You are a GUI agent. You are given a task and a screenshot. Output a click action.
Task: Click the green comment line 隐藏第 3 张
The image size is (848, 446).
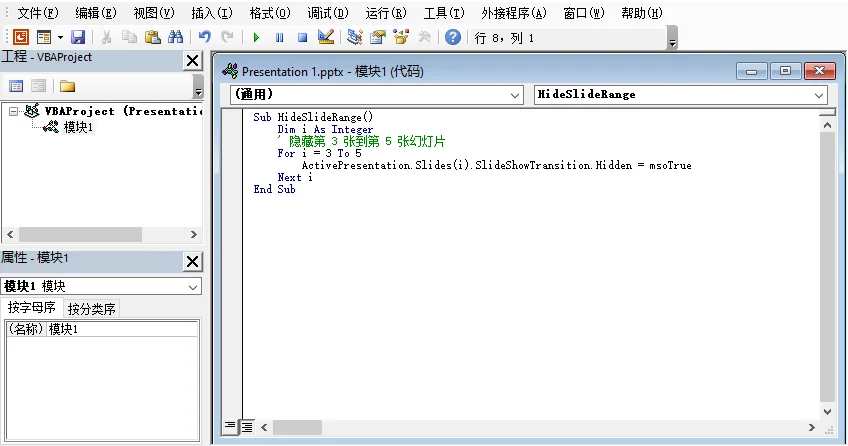361,142
